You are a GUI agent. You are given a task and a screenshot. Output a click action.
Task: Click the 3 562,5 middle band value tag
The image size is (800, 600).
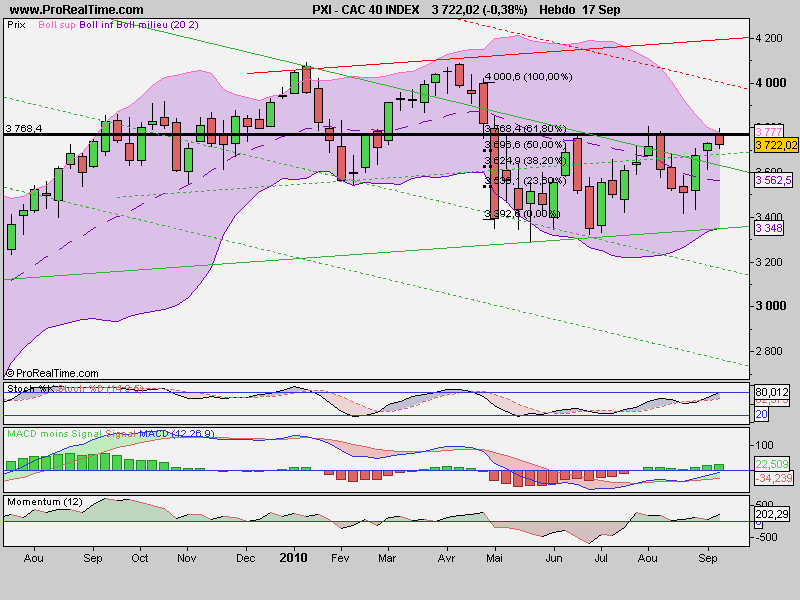pyautogui.click(x=773, y=180)
